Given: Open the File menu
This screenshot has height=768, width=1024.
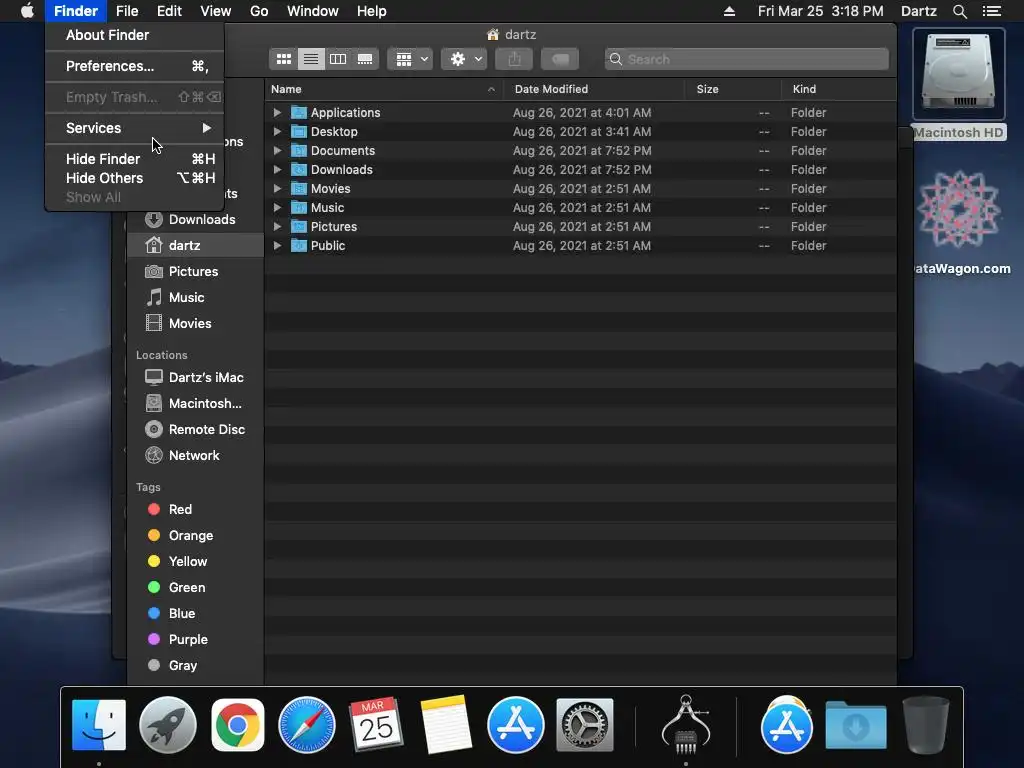Looking at the screenshot, I should (127, 11).
